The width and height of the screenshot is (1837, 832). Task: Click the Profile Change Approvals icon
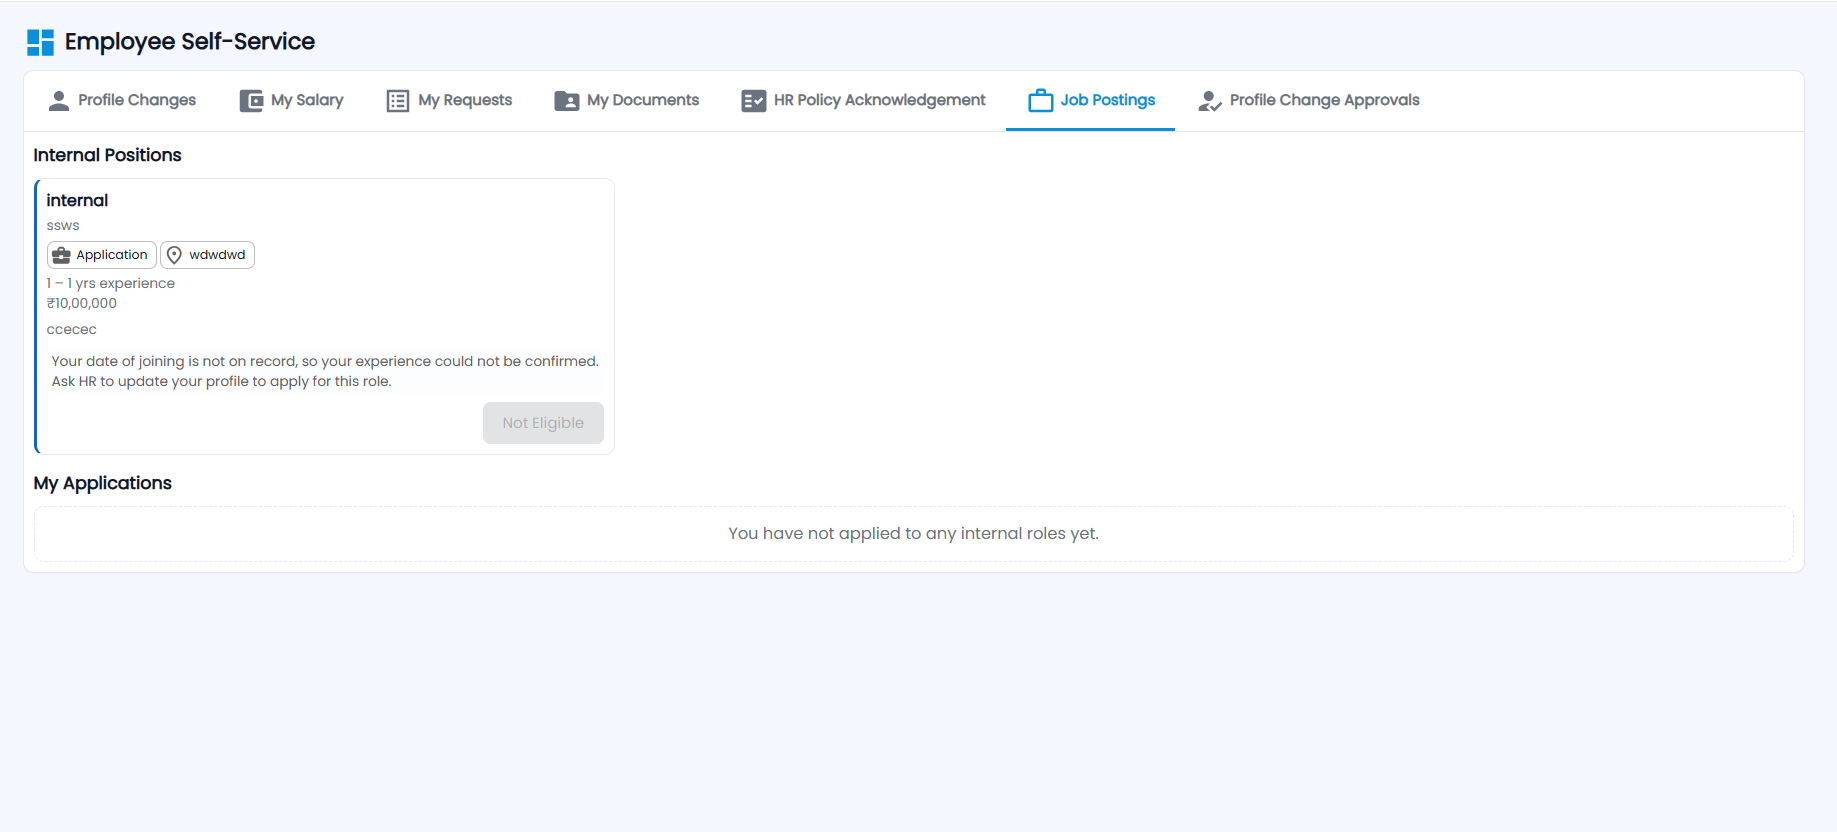[x=1210, y=101]
